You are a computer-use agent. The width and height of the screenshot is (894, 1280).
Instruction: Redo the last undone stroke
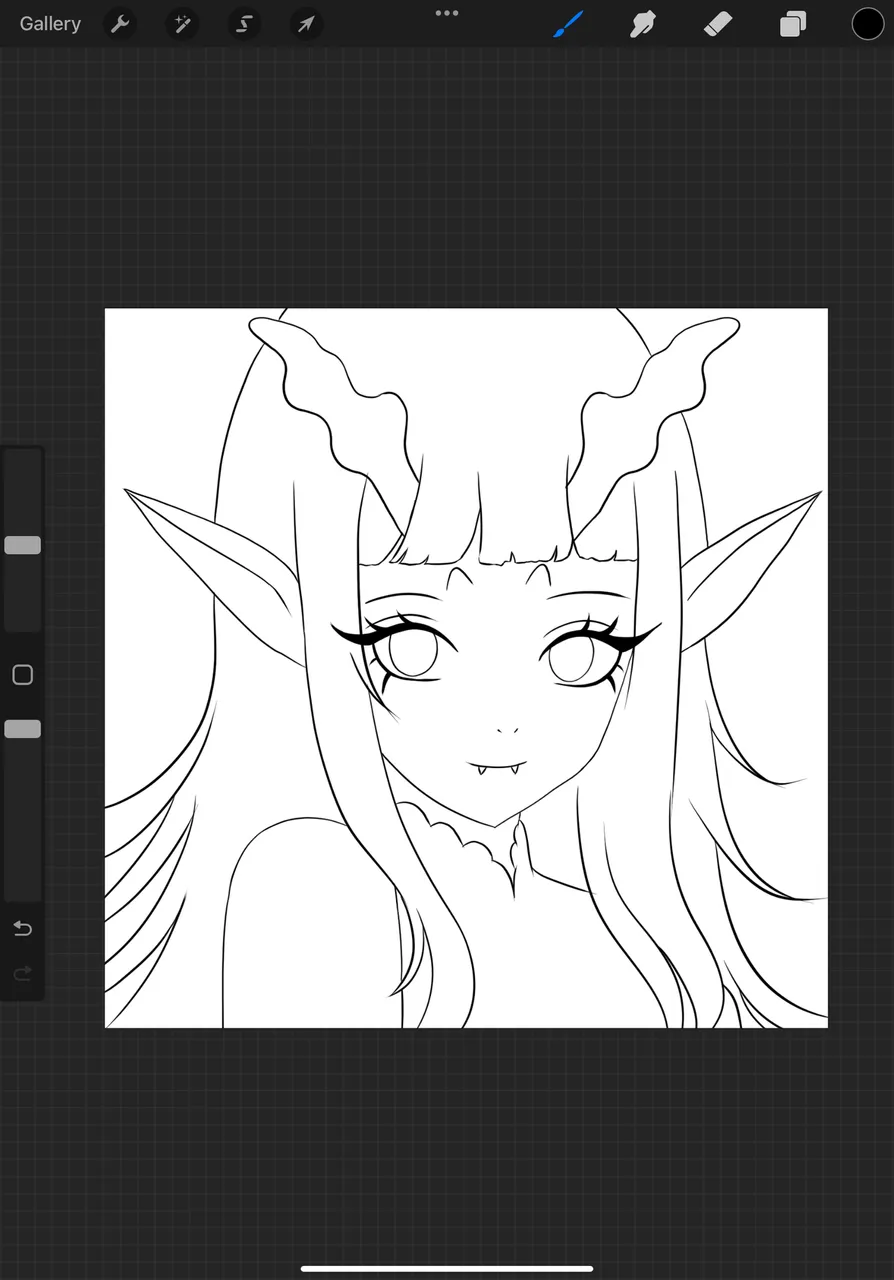click(x=22, y=973)
